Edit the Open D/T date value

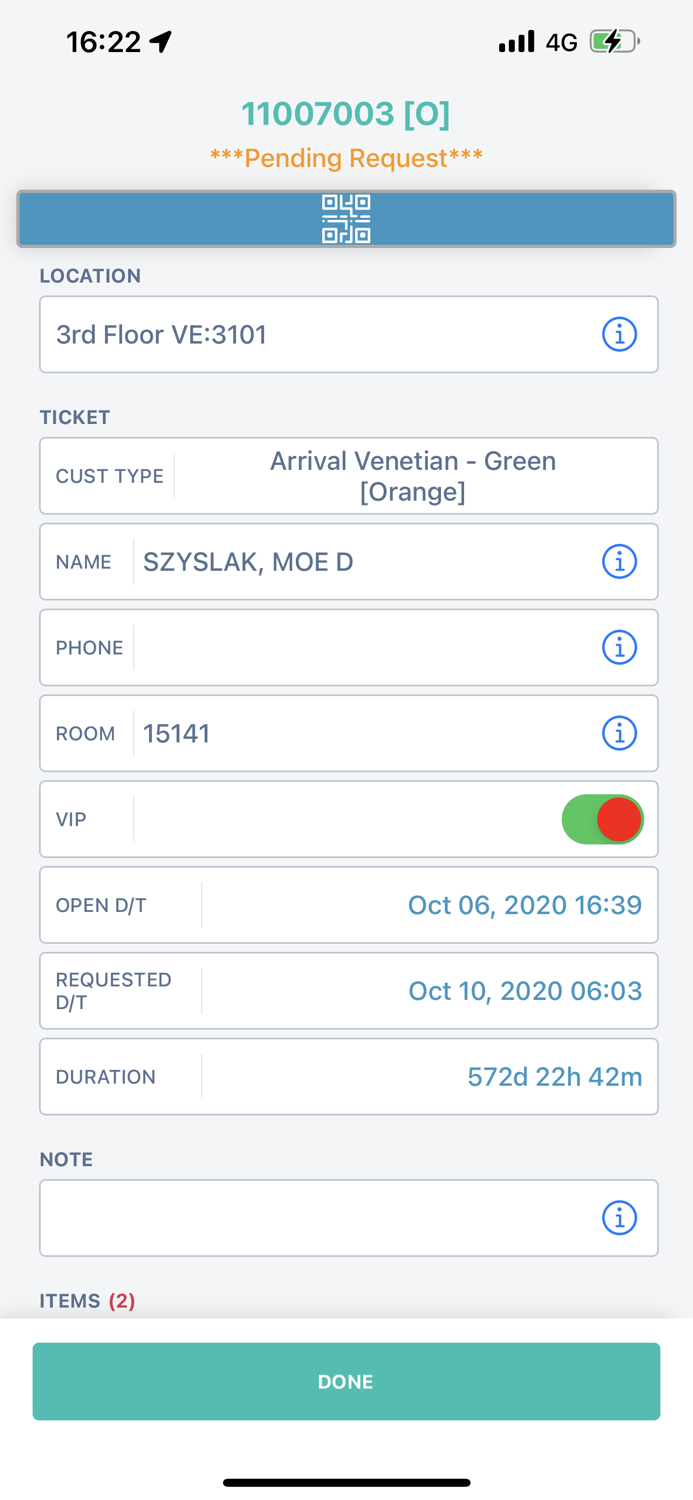[x=524, y=905]
